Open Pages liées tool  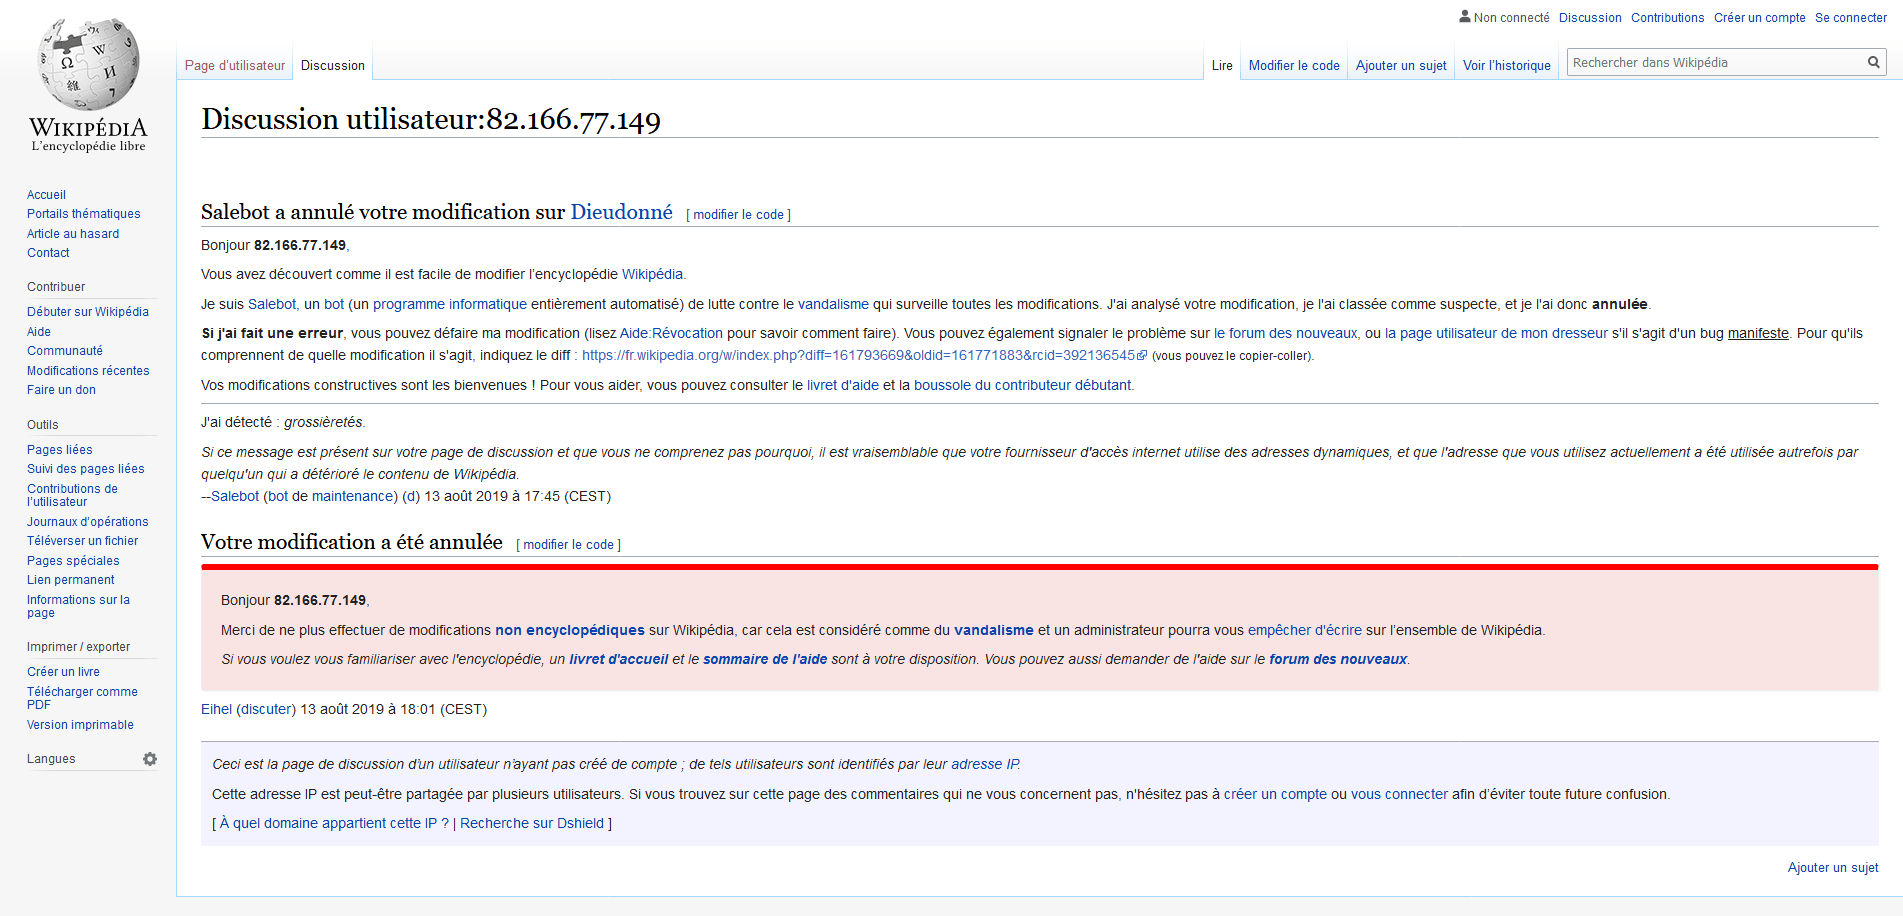tap(60, 450)
